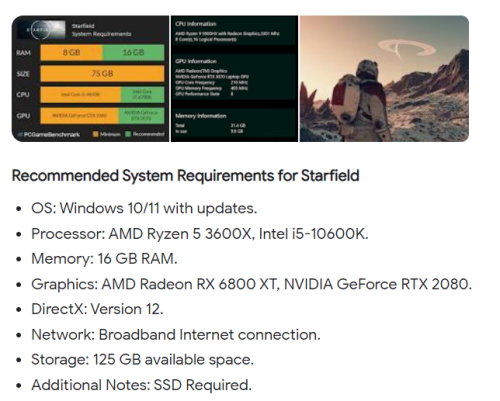
Task: Click the Memory: 16 GB RAM line
Action: pos(104,259)
